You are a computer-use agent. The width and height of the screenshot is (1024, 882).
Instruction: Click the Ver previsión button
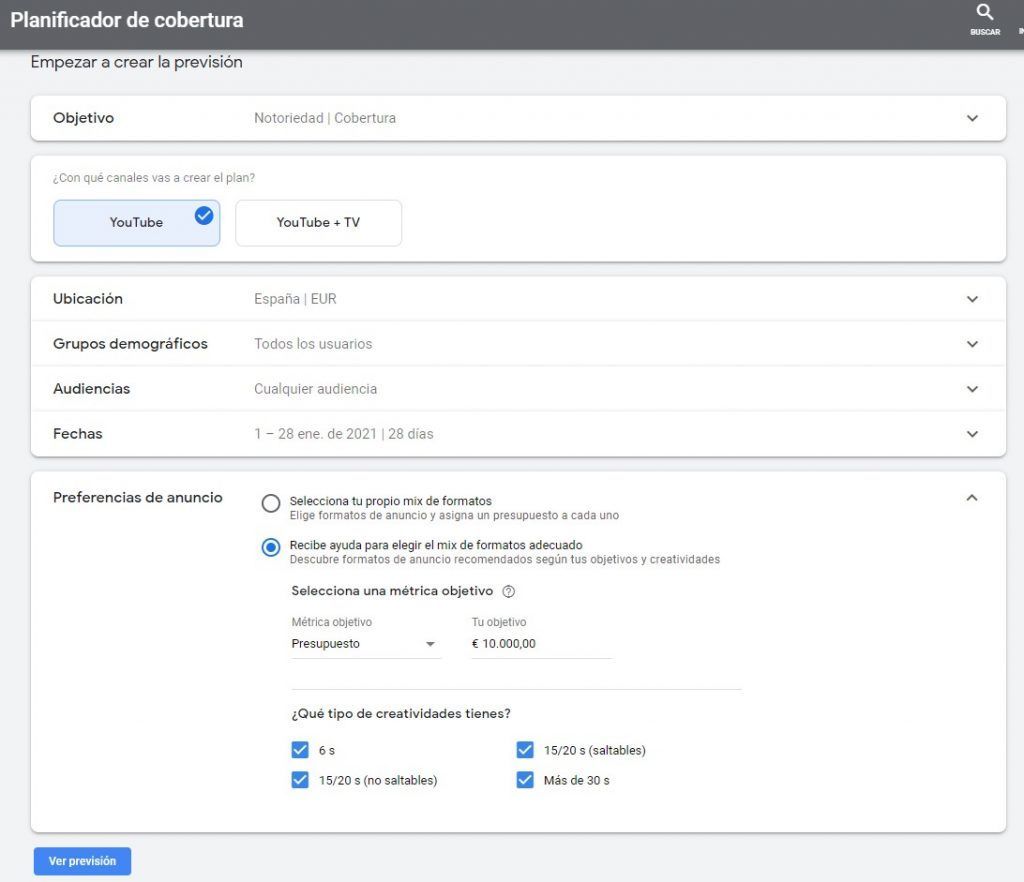pyautogui.click(x=82, y=861)
